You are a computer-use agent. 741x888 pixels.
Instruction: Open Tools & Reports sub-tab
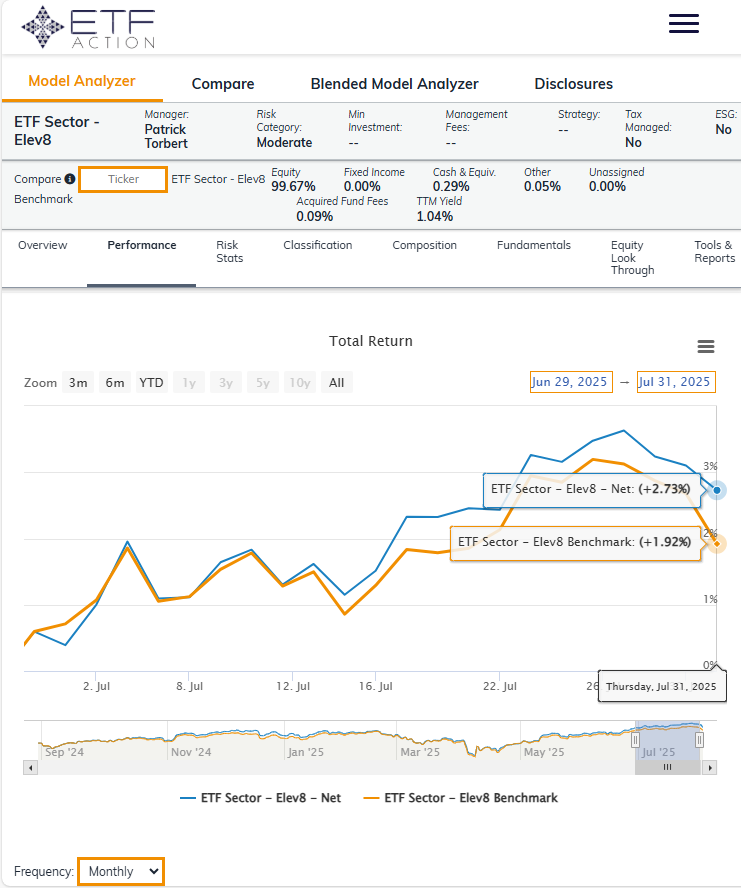click(x=714, y=251)
